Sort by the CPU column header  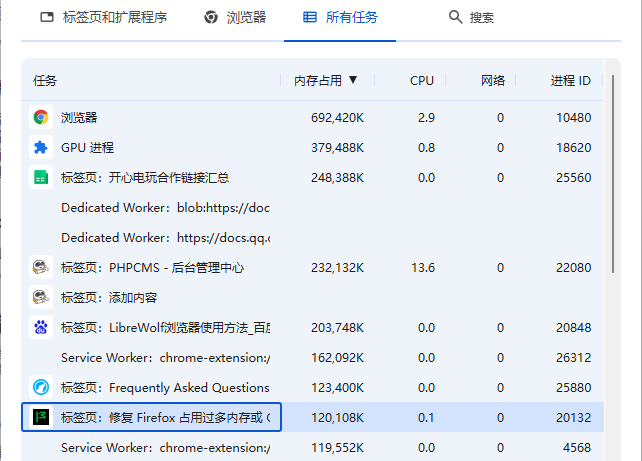(422, 81)
